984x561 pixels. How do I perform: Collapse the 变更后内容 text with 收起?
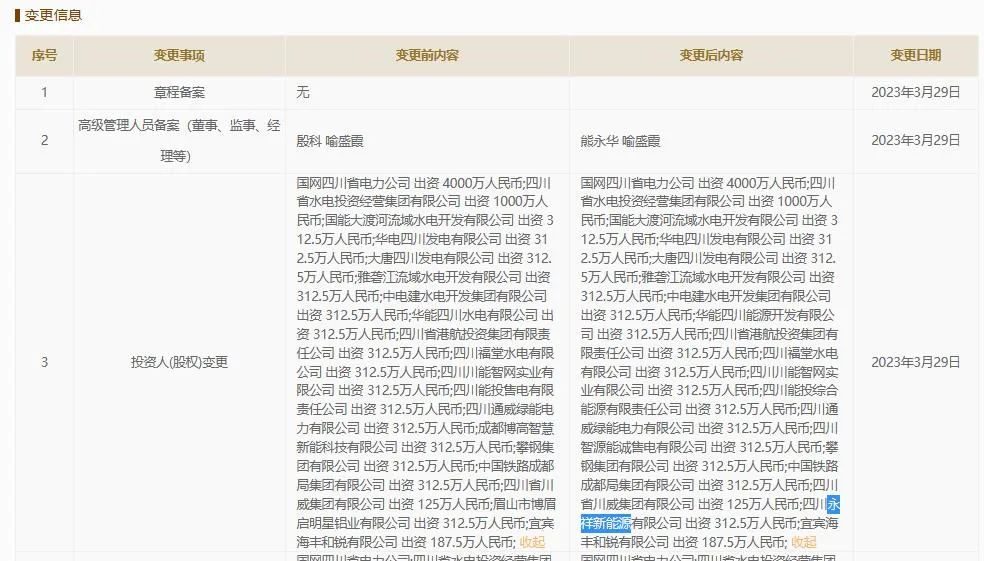coord(803,542)
